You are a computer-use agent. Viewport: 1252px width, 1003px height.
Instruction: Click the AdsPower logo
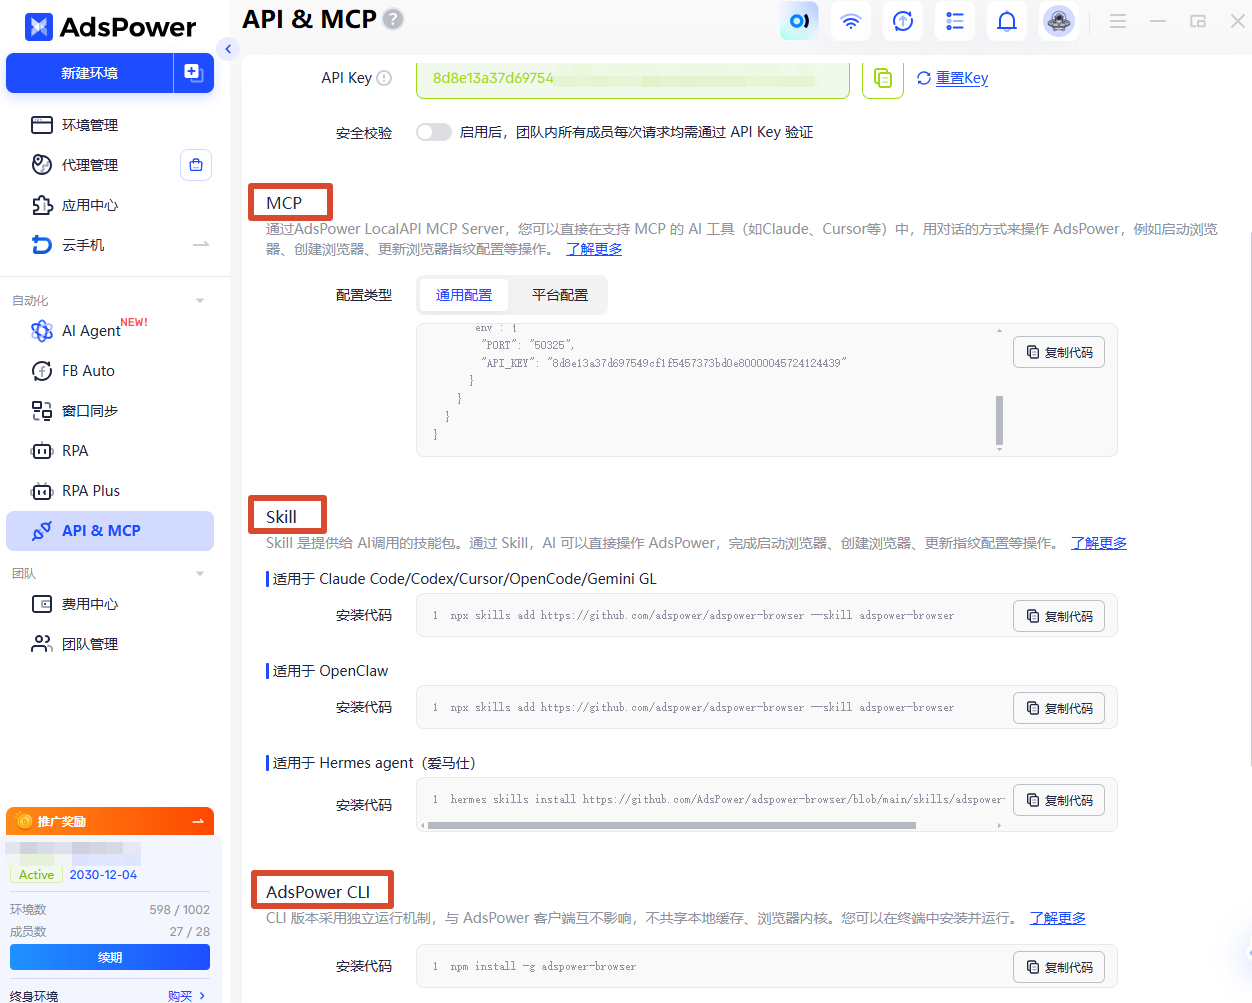pyautogui.click(x=110, y=27)
